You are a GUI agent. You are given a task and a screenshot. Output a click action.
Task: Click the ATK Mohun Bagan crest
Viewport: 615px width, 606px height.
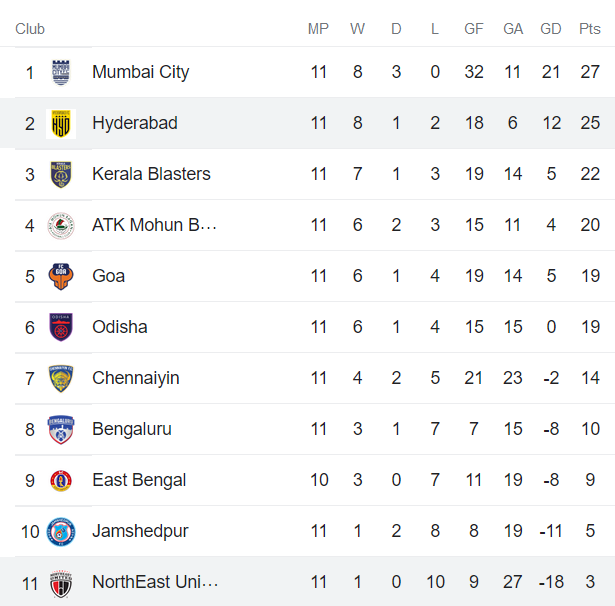pos(62,225)
